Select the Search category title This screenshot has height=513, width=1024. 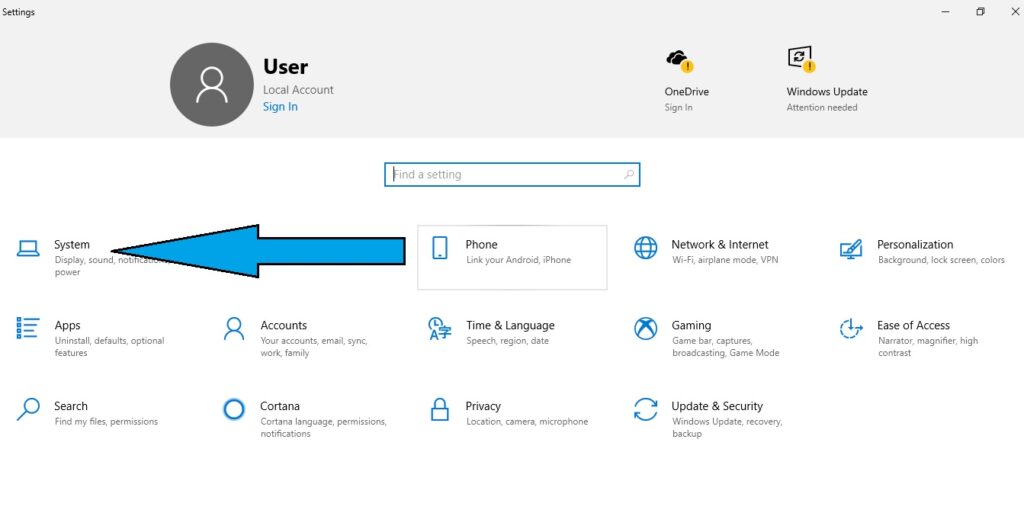coord(71,406)
